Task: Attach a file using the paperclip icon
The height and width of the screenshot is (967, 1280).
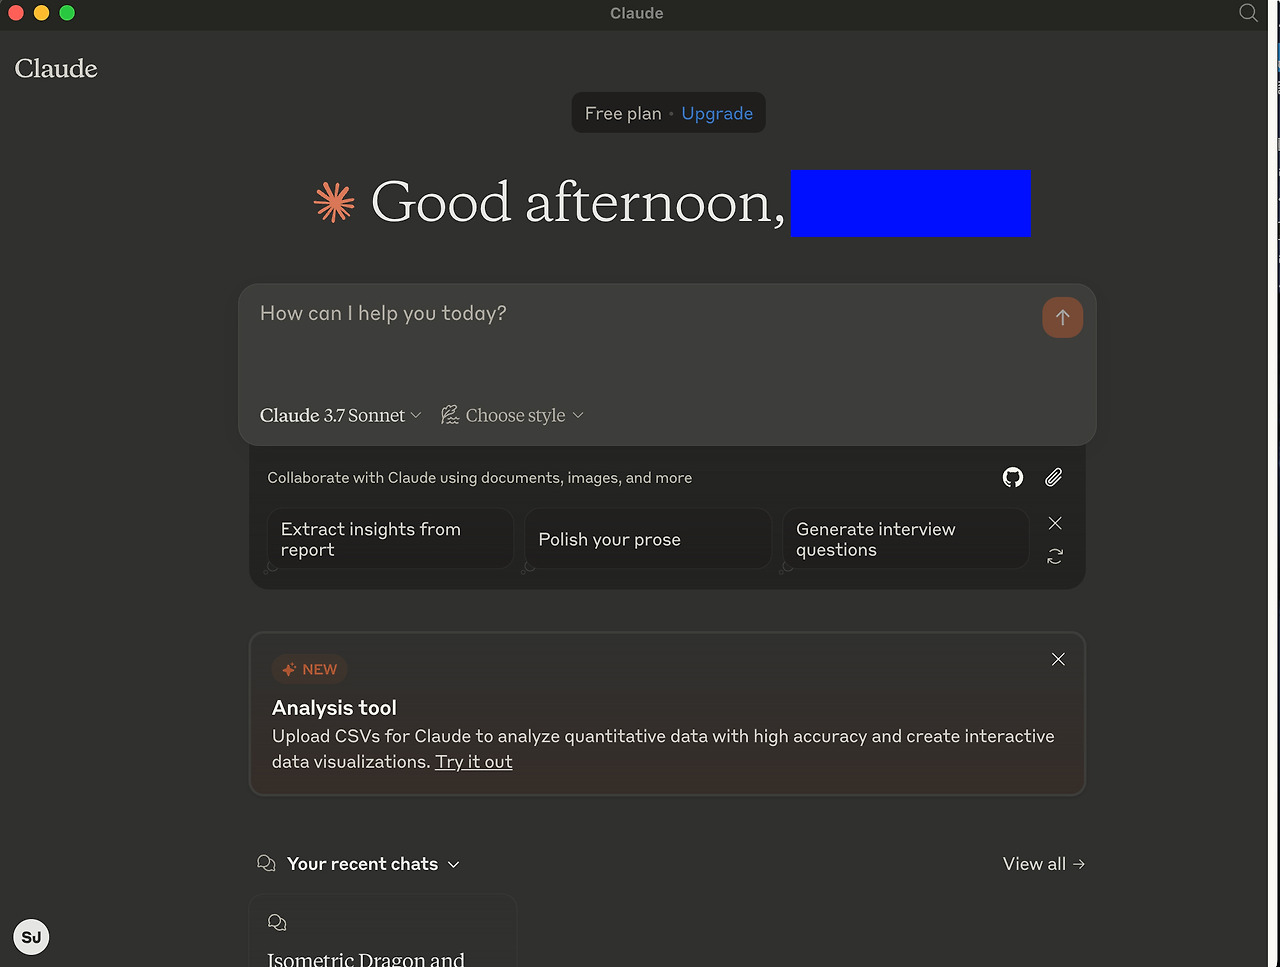Action: click(x=1053, y=477)
